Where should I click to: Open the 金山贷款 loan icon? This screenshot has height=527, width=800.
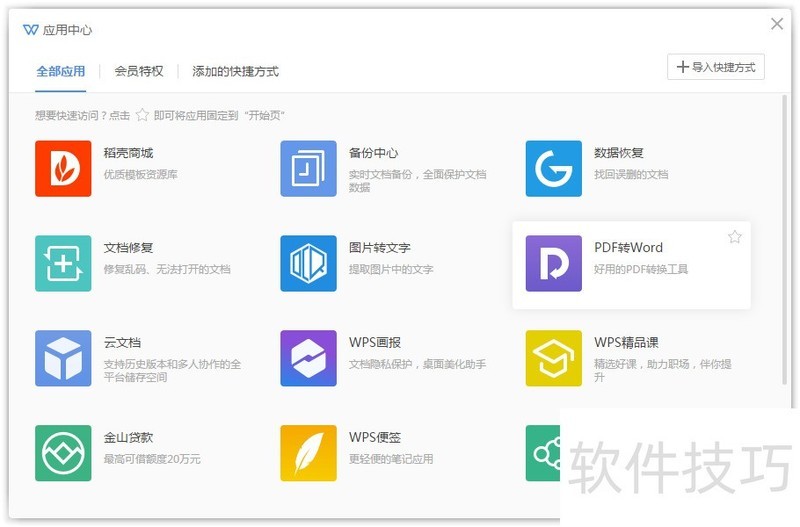tap(63, 453)
